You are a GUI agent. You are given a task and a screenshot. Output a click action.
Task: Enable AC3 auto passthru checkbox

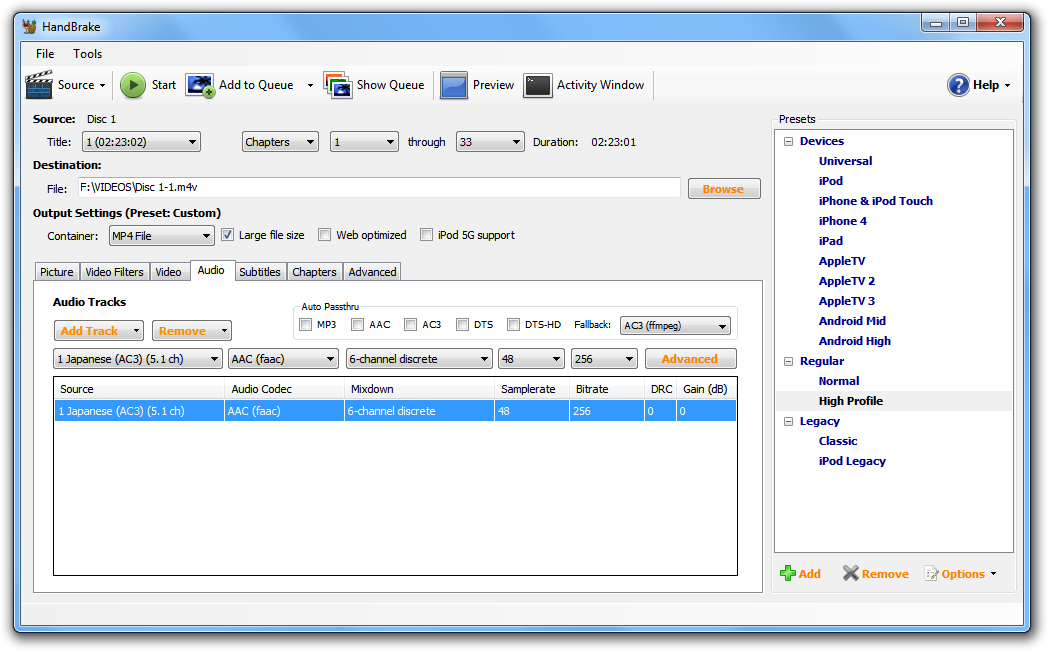[x=411, y=324]
